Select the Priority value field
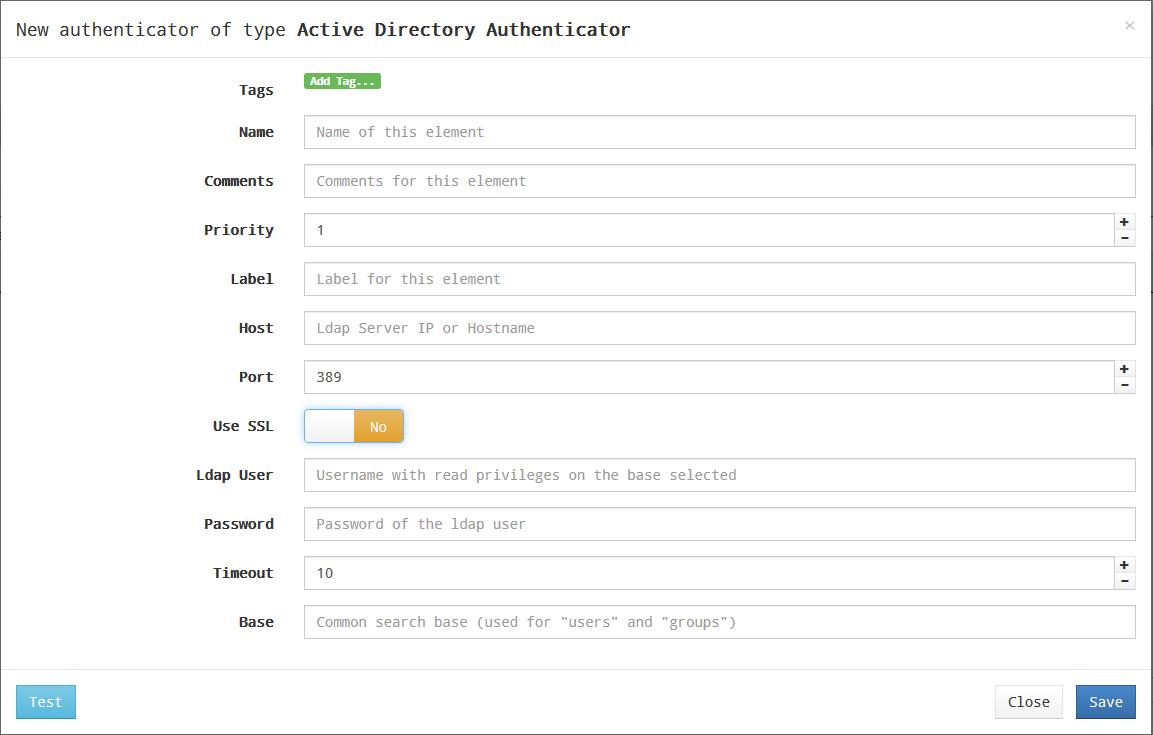The width and height of the screenshot is (1153, 735). [709, 230]
